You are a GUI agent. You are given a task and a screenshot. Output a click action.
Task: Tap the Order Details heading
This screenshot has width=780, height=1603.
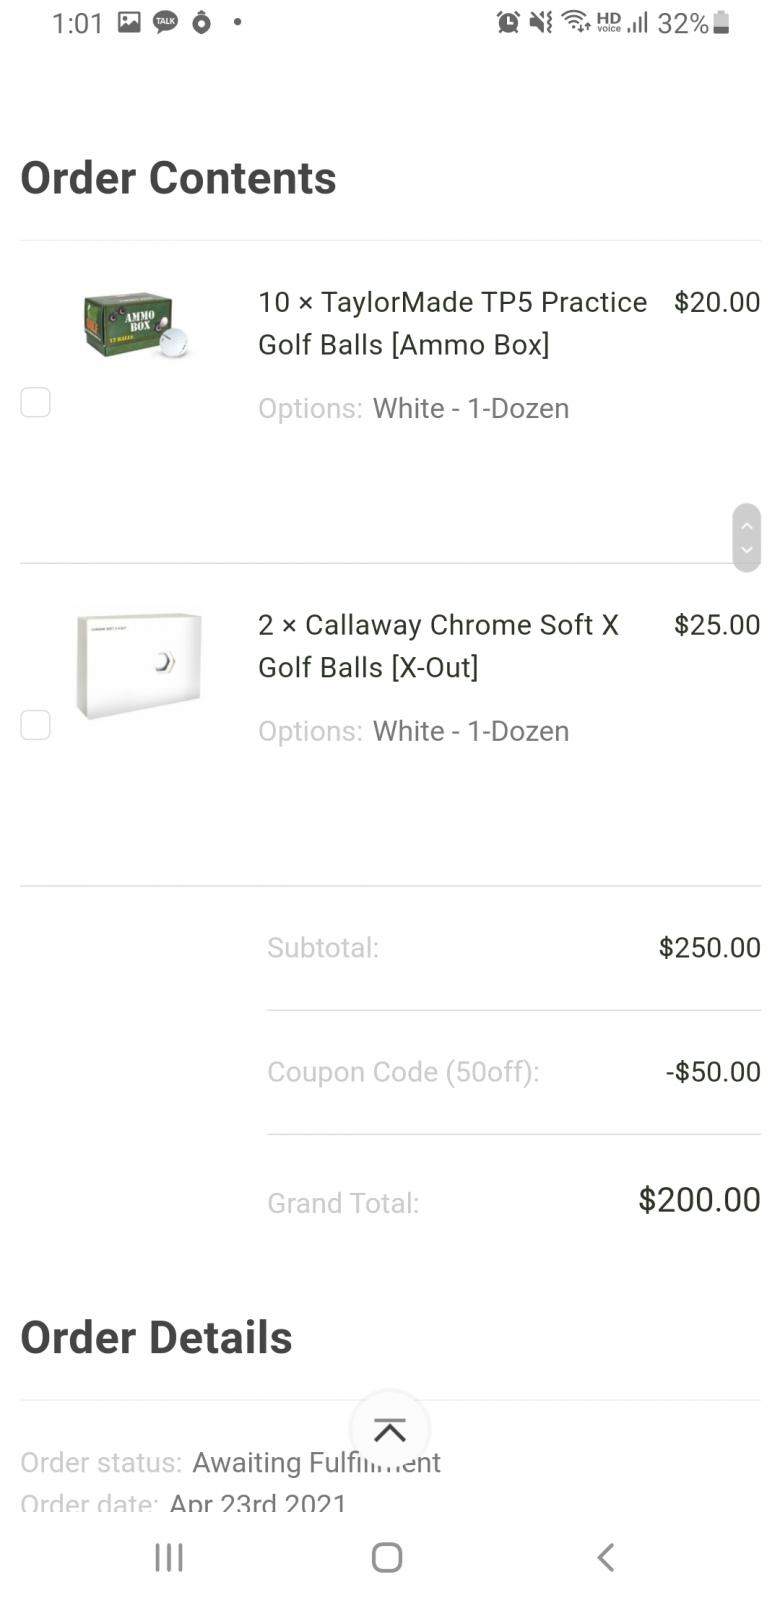point(156,1337)
